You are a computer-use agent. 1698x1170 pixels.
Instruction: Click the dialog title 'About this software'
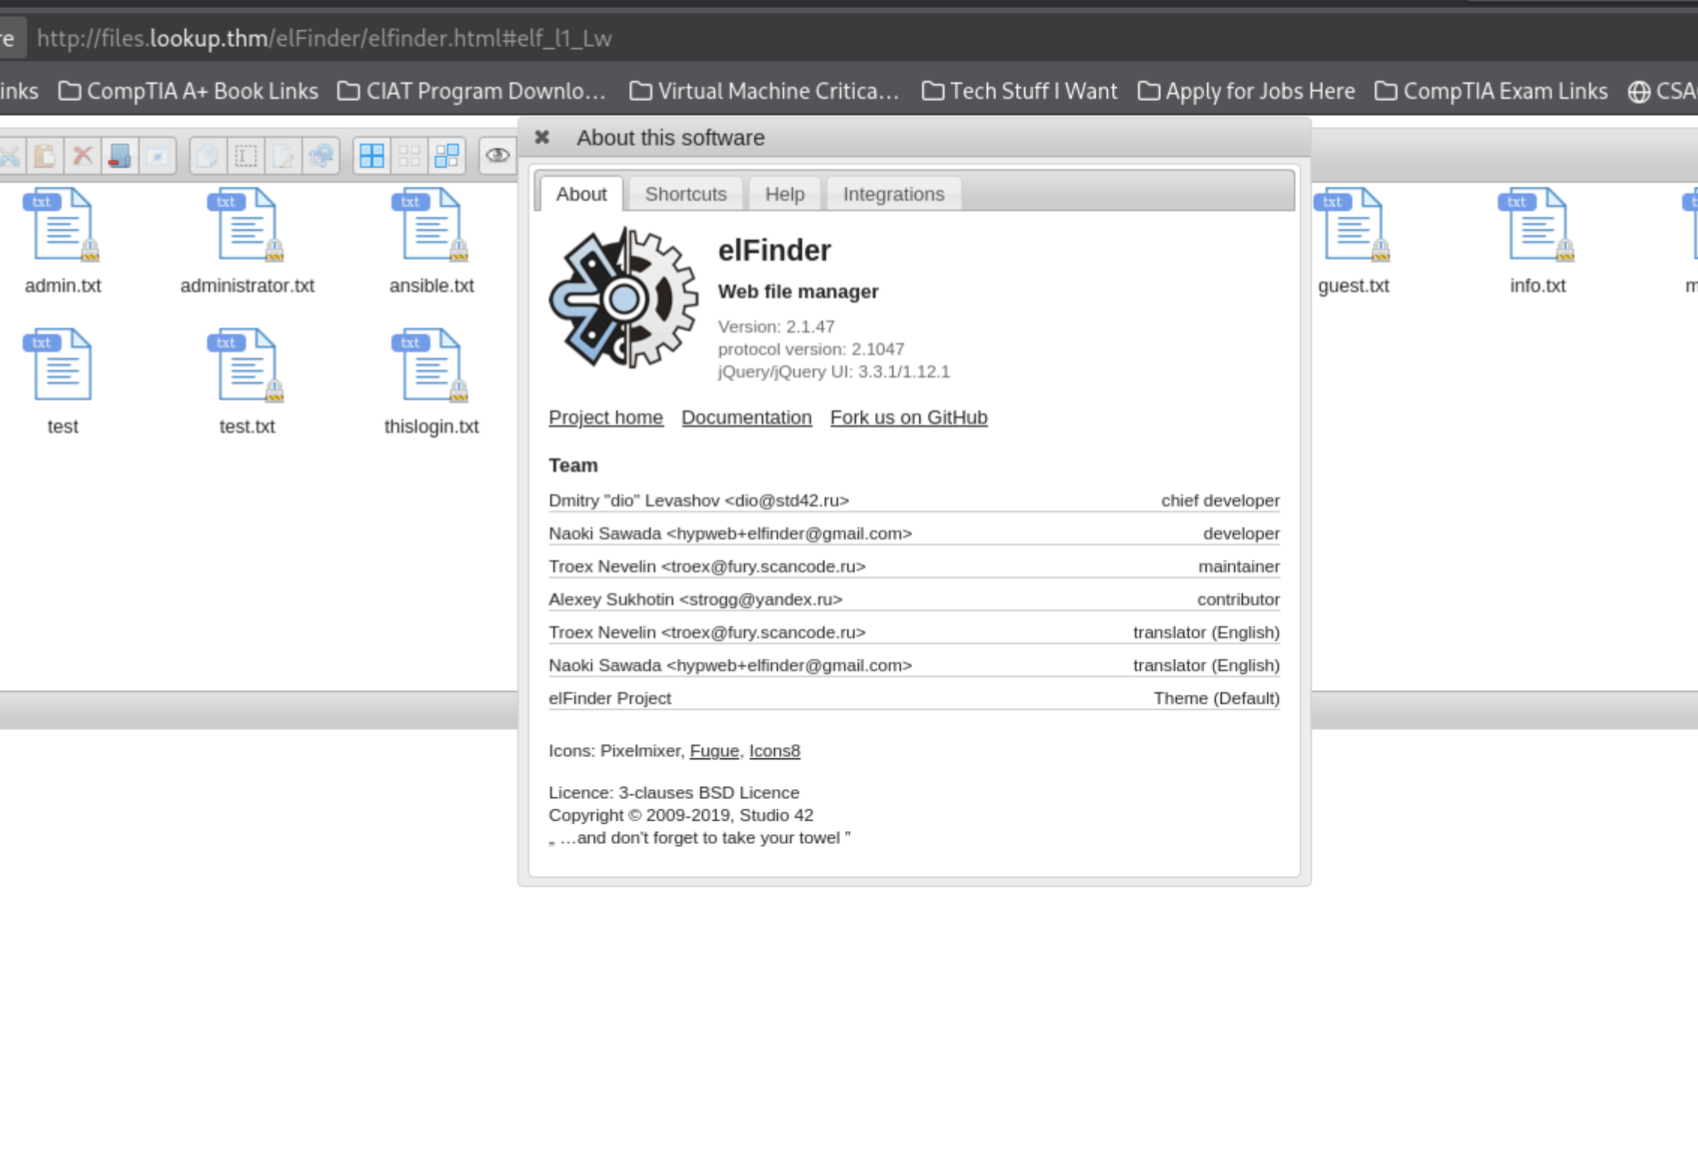tap(671, 138)
